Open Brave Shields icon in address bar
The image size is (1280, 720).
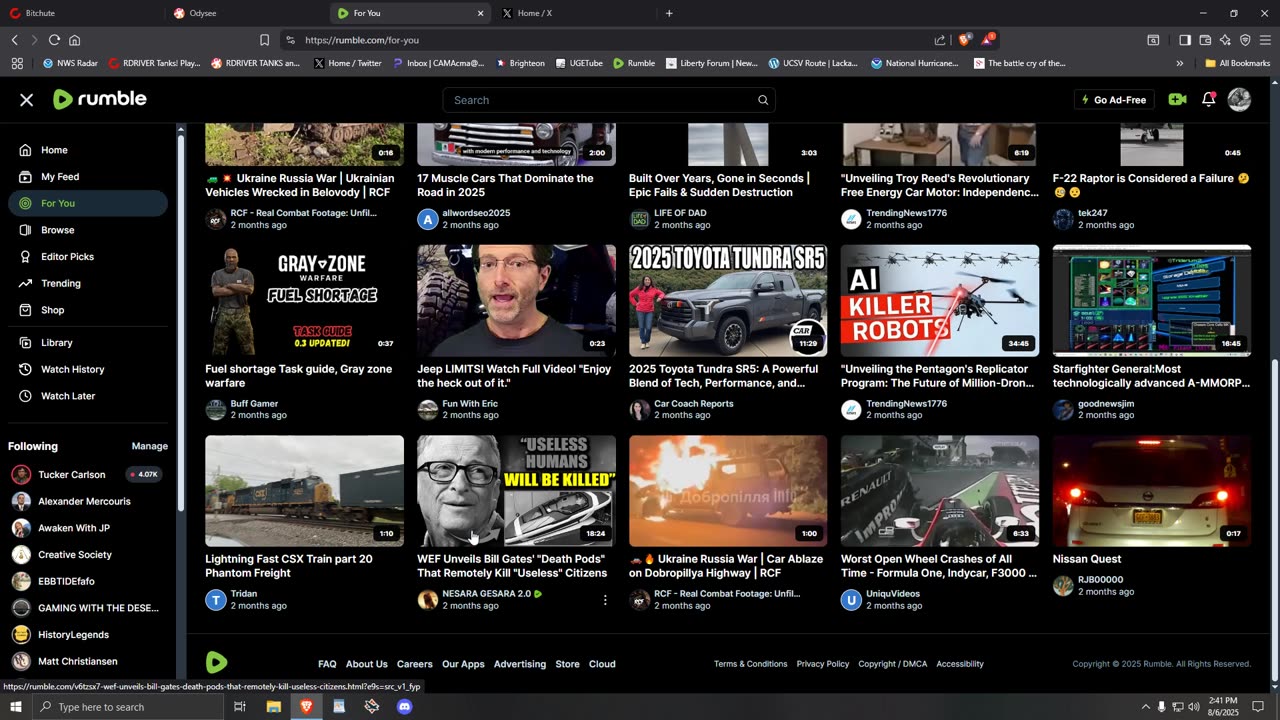(964, 40)
